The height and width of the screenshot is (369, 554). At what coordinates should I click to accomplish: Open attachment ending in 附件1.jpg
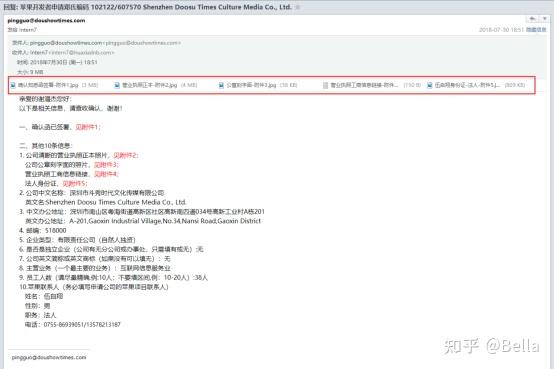(54, 85)
